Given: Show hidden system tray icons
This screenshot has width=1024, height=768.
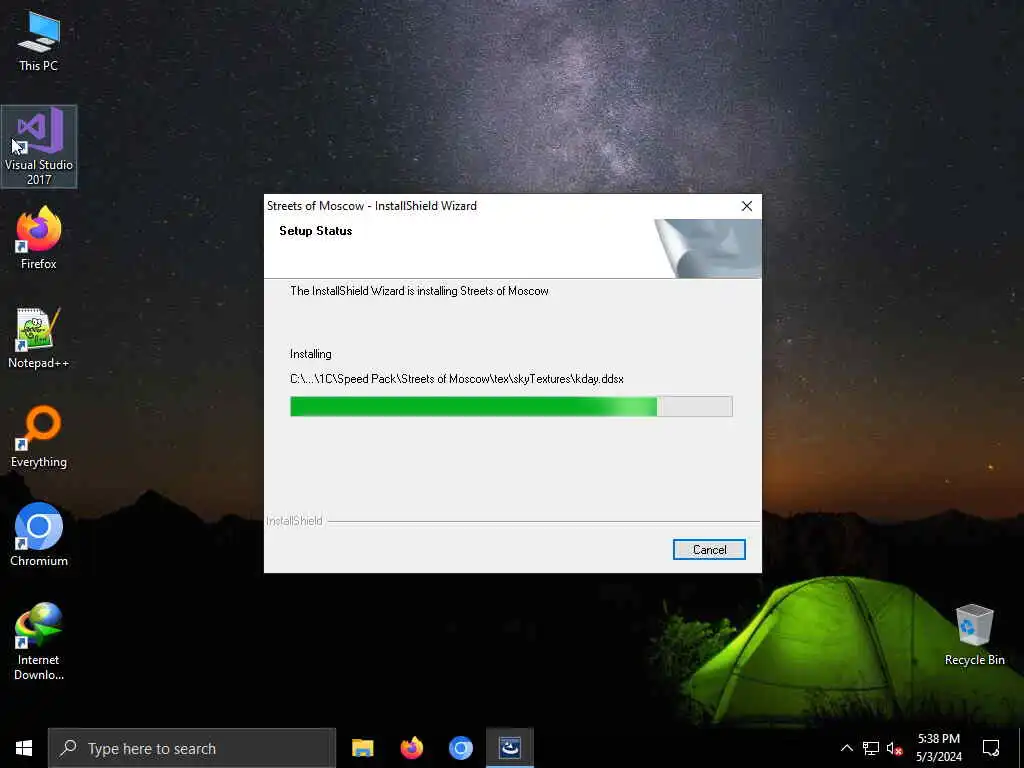Looking at the screenshot, I should click(846, 748).
